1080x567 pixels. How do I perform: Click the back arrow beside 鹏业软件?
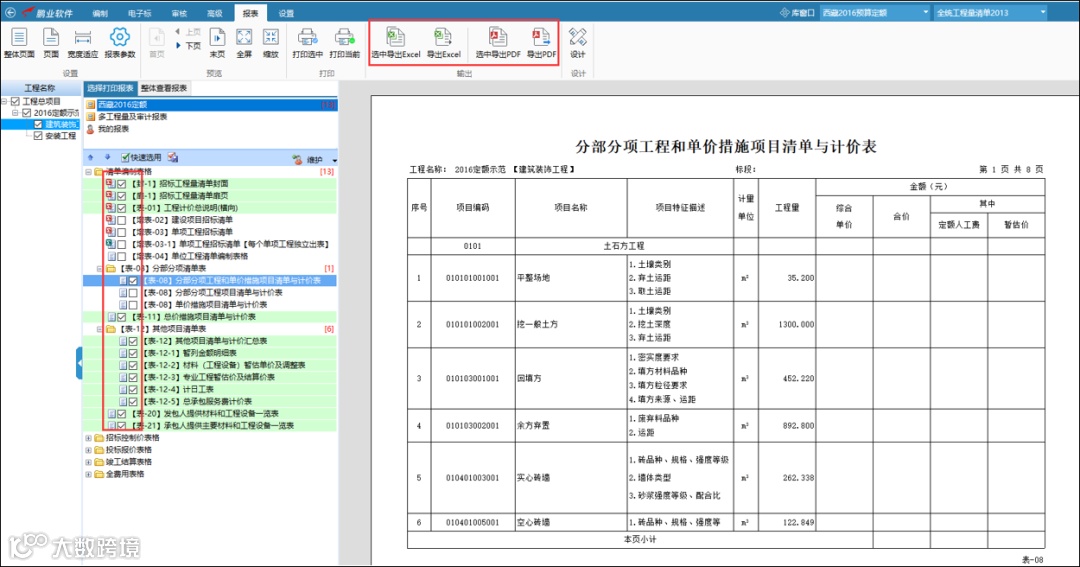point(10,12)
